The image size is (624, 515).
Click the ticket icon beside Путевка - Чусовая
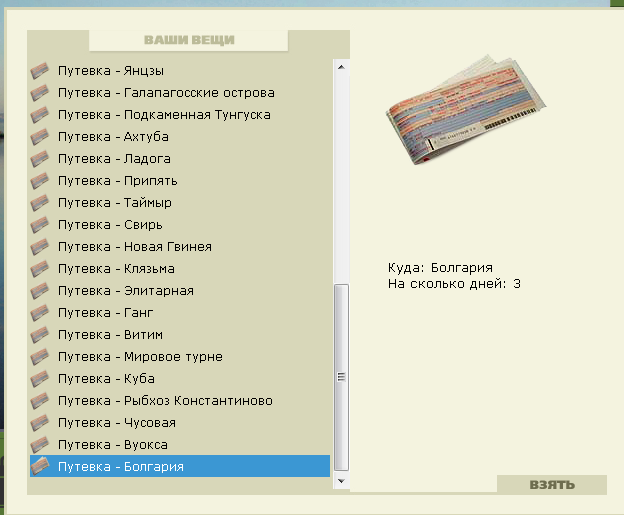[39, 423]
